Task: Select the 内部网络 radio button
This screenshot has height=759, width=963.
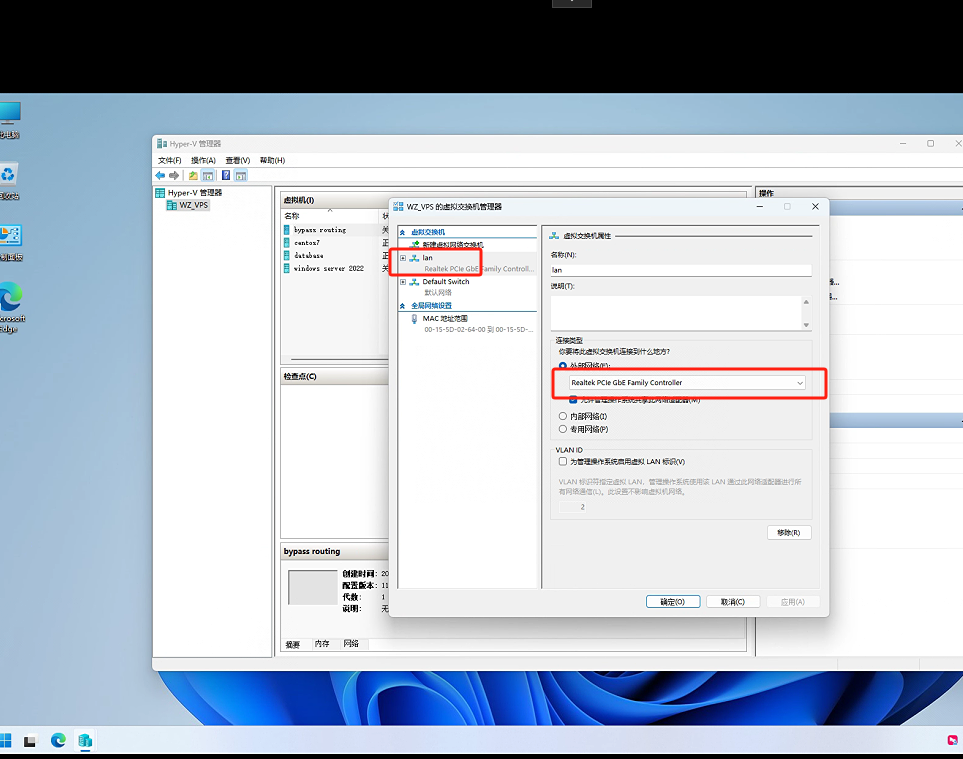Action: 563,416
